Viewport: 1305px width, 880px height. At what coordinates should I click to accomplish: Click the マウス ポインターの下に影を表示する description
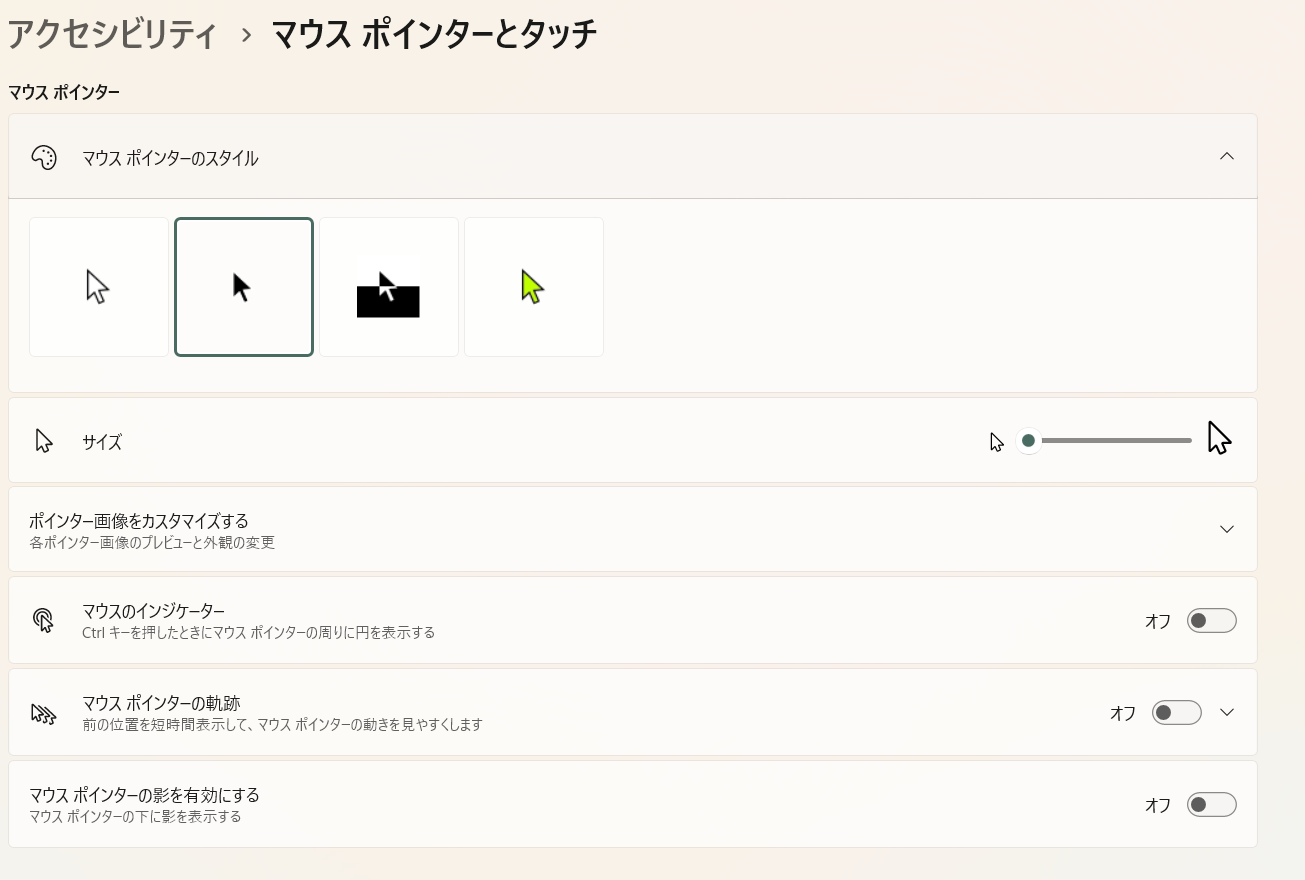click(x=135, y=817)
